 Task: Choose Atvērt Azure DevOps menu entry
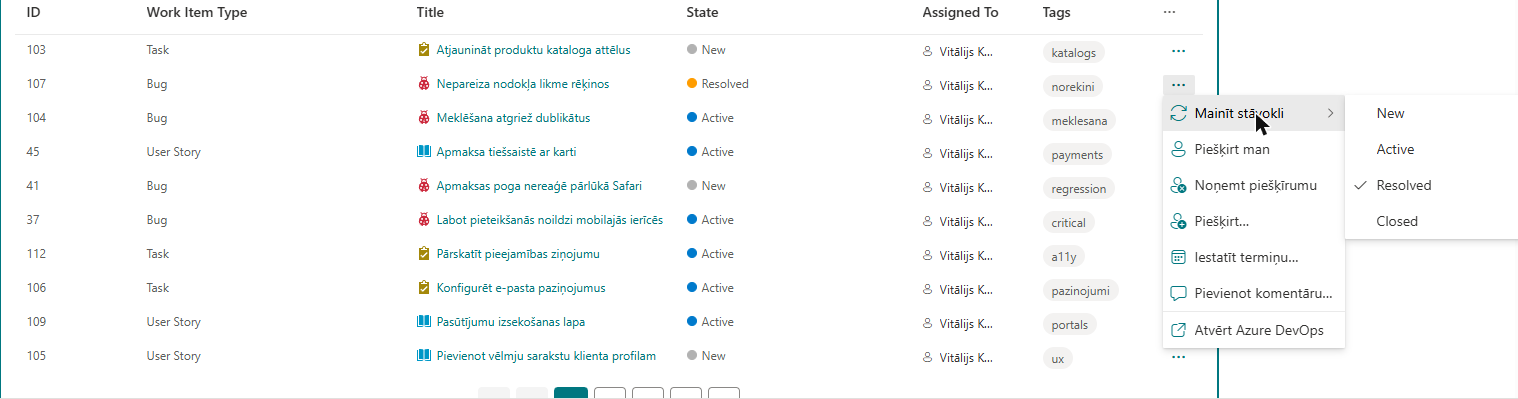click(x=1254, y=330)
